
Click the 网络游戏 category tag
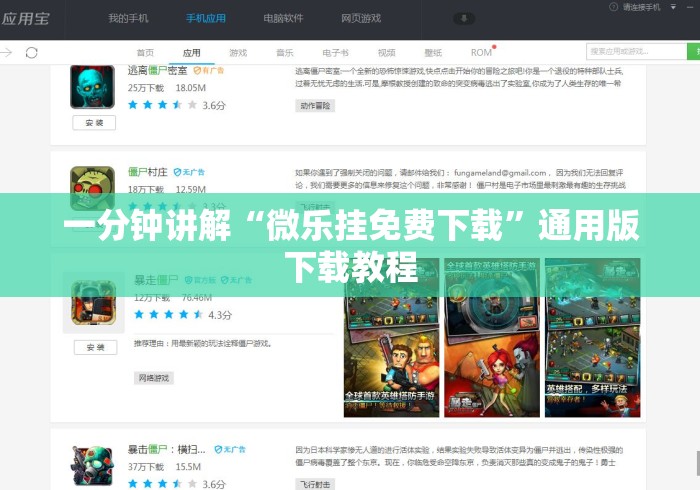pyautogui.click(x=154, y=378)
